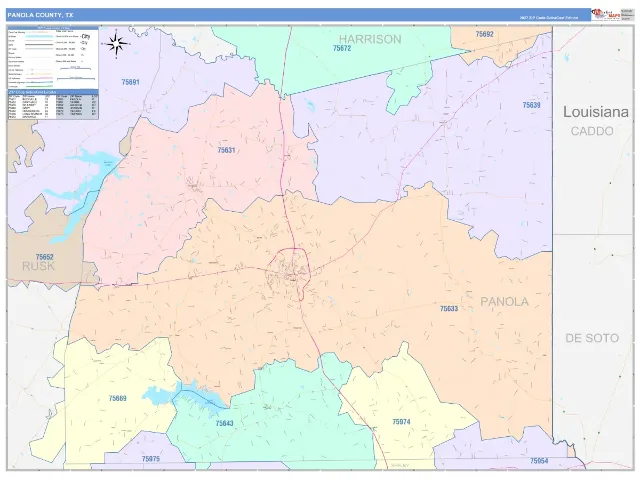Select ZIP code label 75975
The height and width of the screenshot is (480, 640).
151,459
